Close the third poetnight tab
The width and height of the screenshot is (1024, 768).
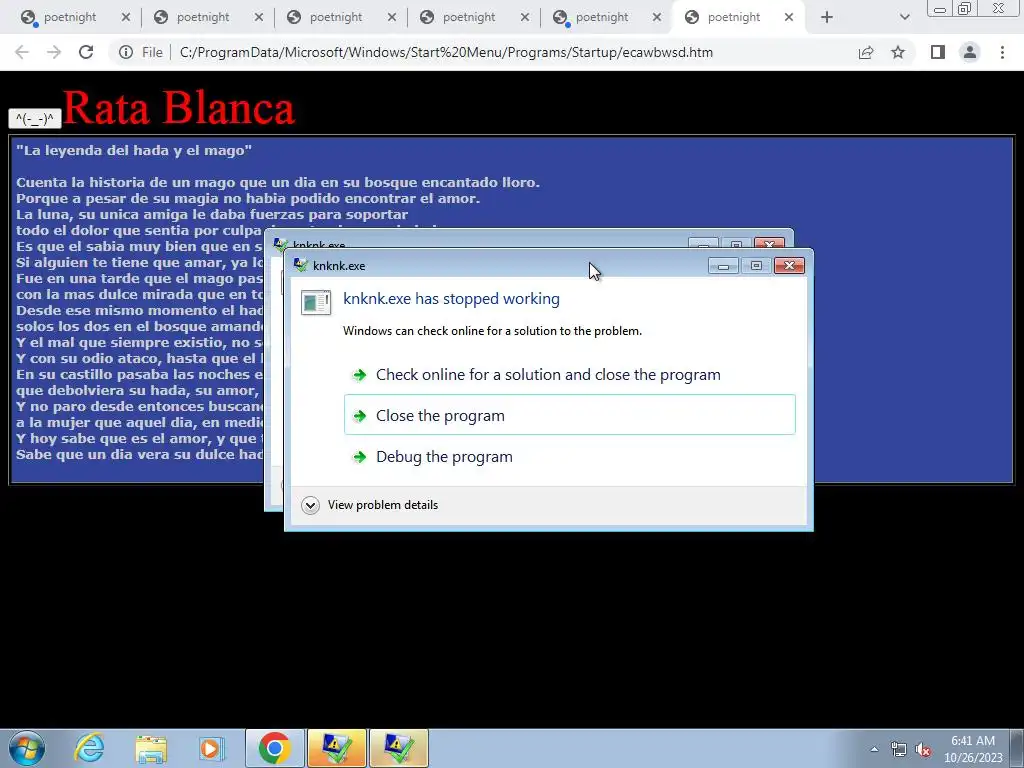pyautogui.click(x=392, y=18)
